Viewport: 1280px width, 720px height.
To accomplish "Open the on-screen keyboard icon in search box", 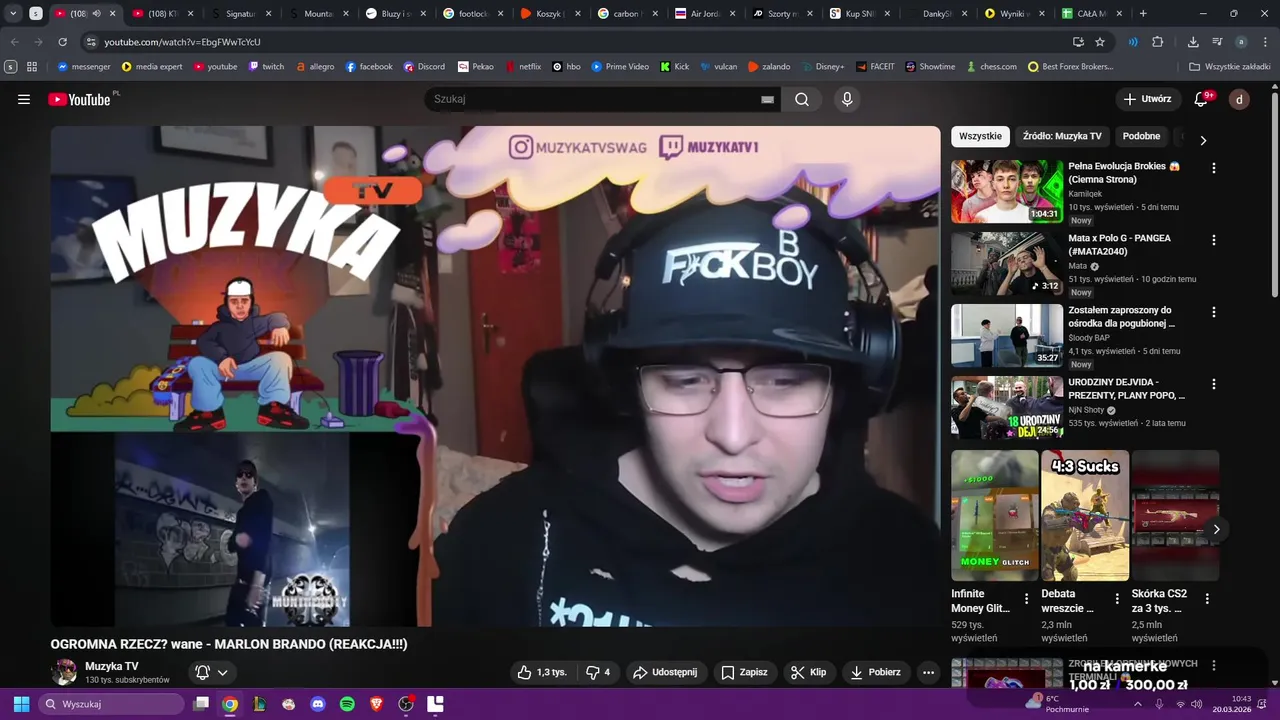I will [767, 99].
